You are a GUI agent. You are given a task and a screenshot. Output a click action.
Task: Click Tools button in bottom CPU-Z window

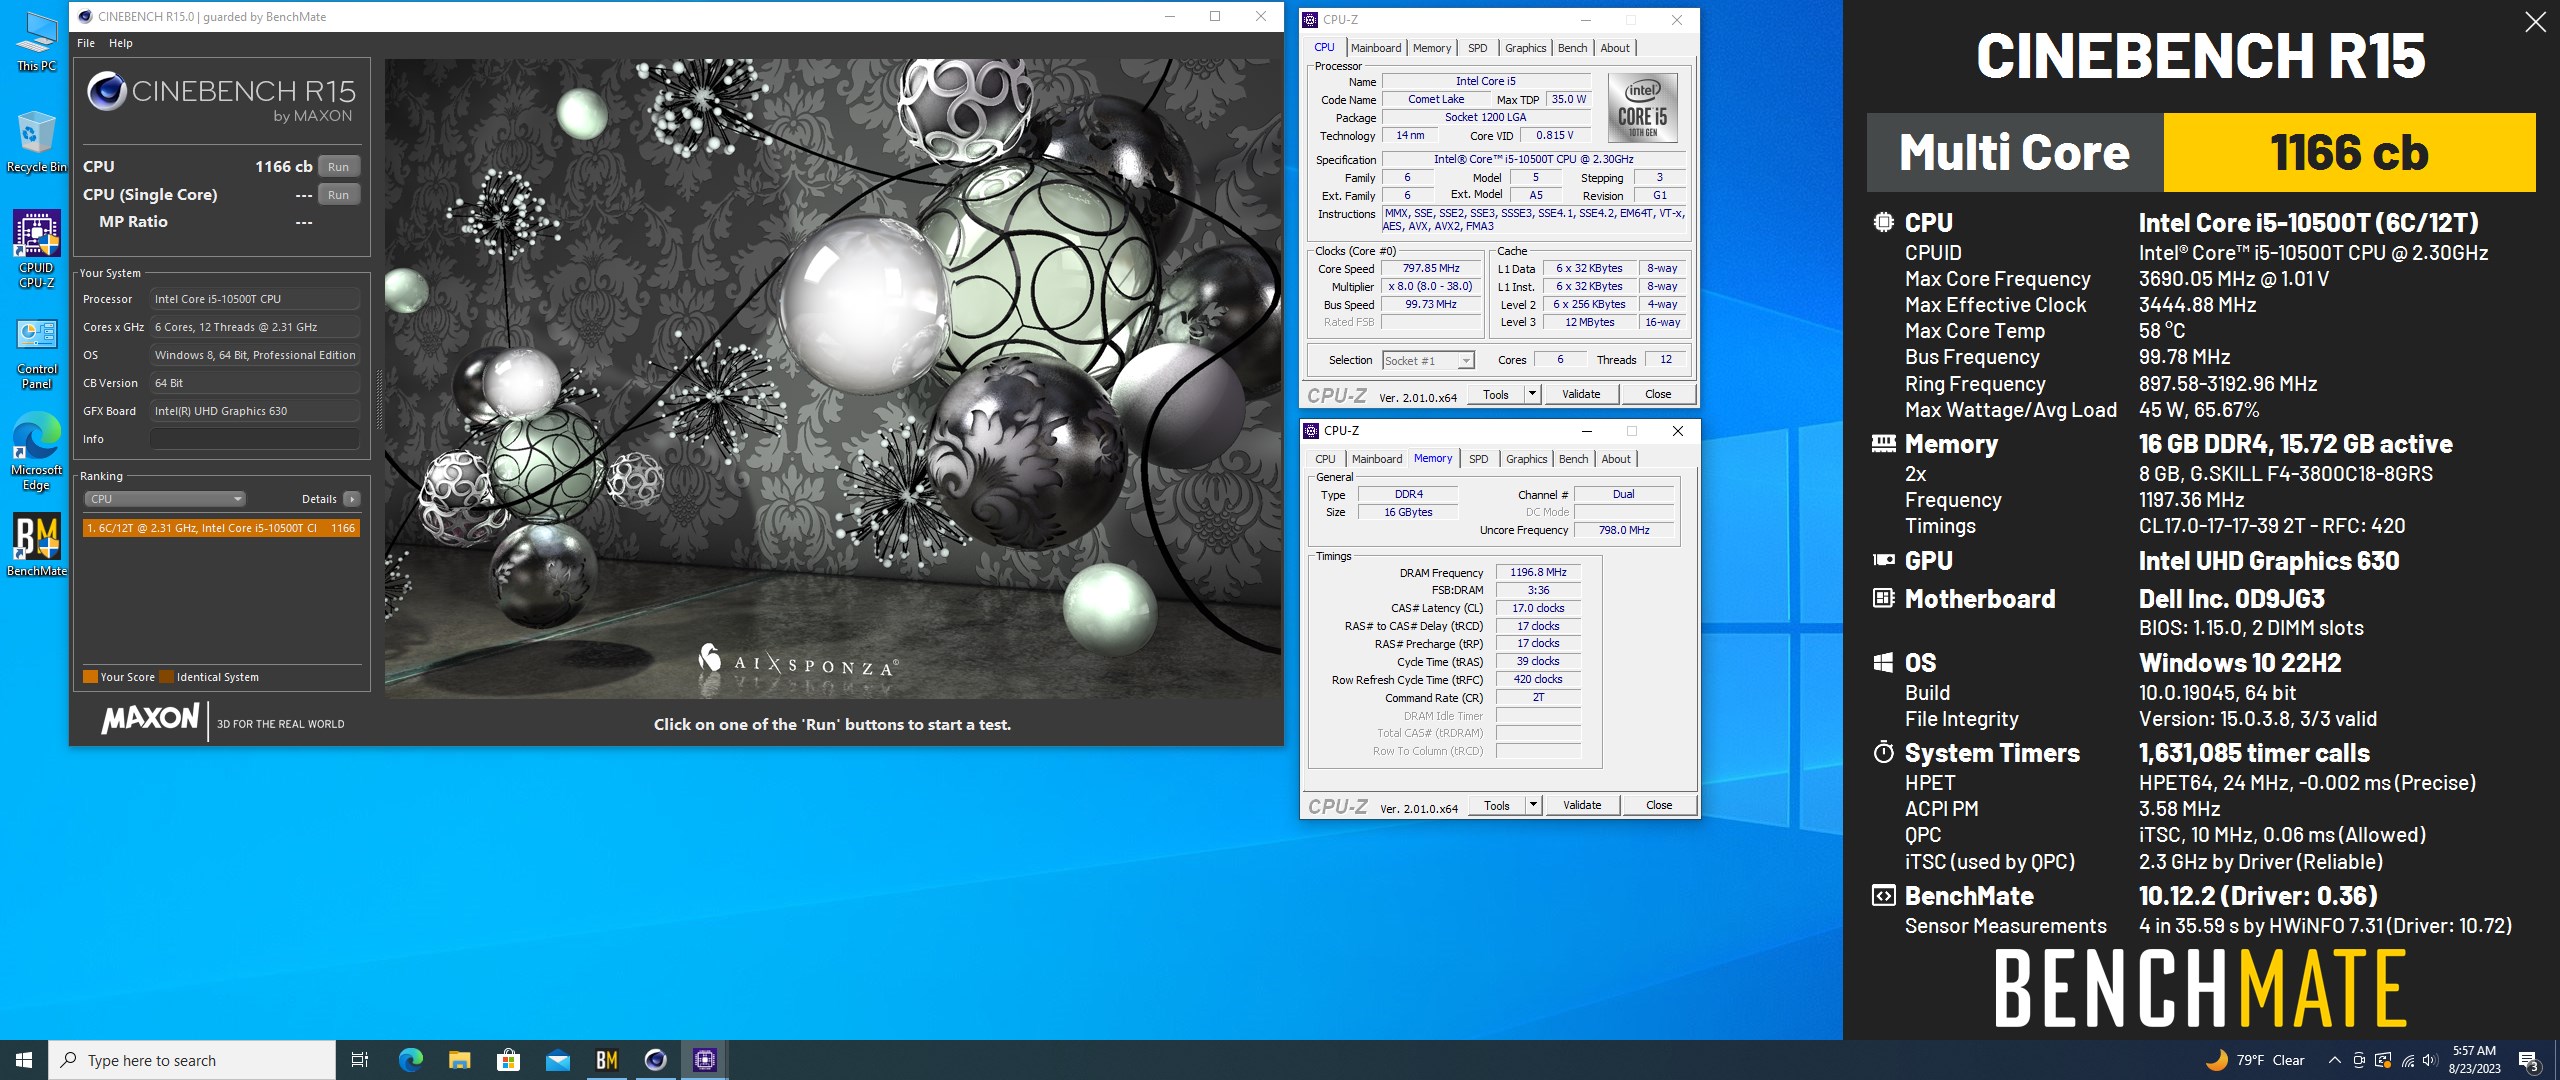click(1497, 805)
